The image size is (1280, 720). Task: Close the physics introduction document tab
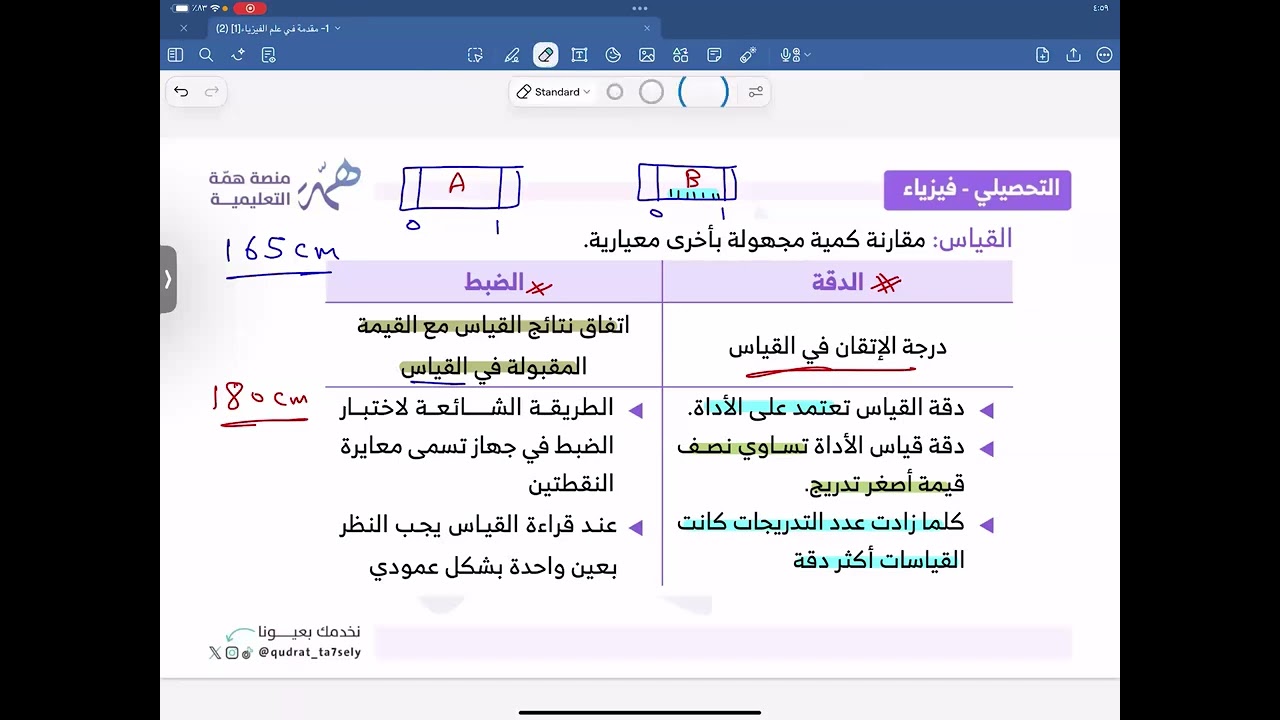(x=647, y=28)
